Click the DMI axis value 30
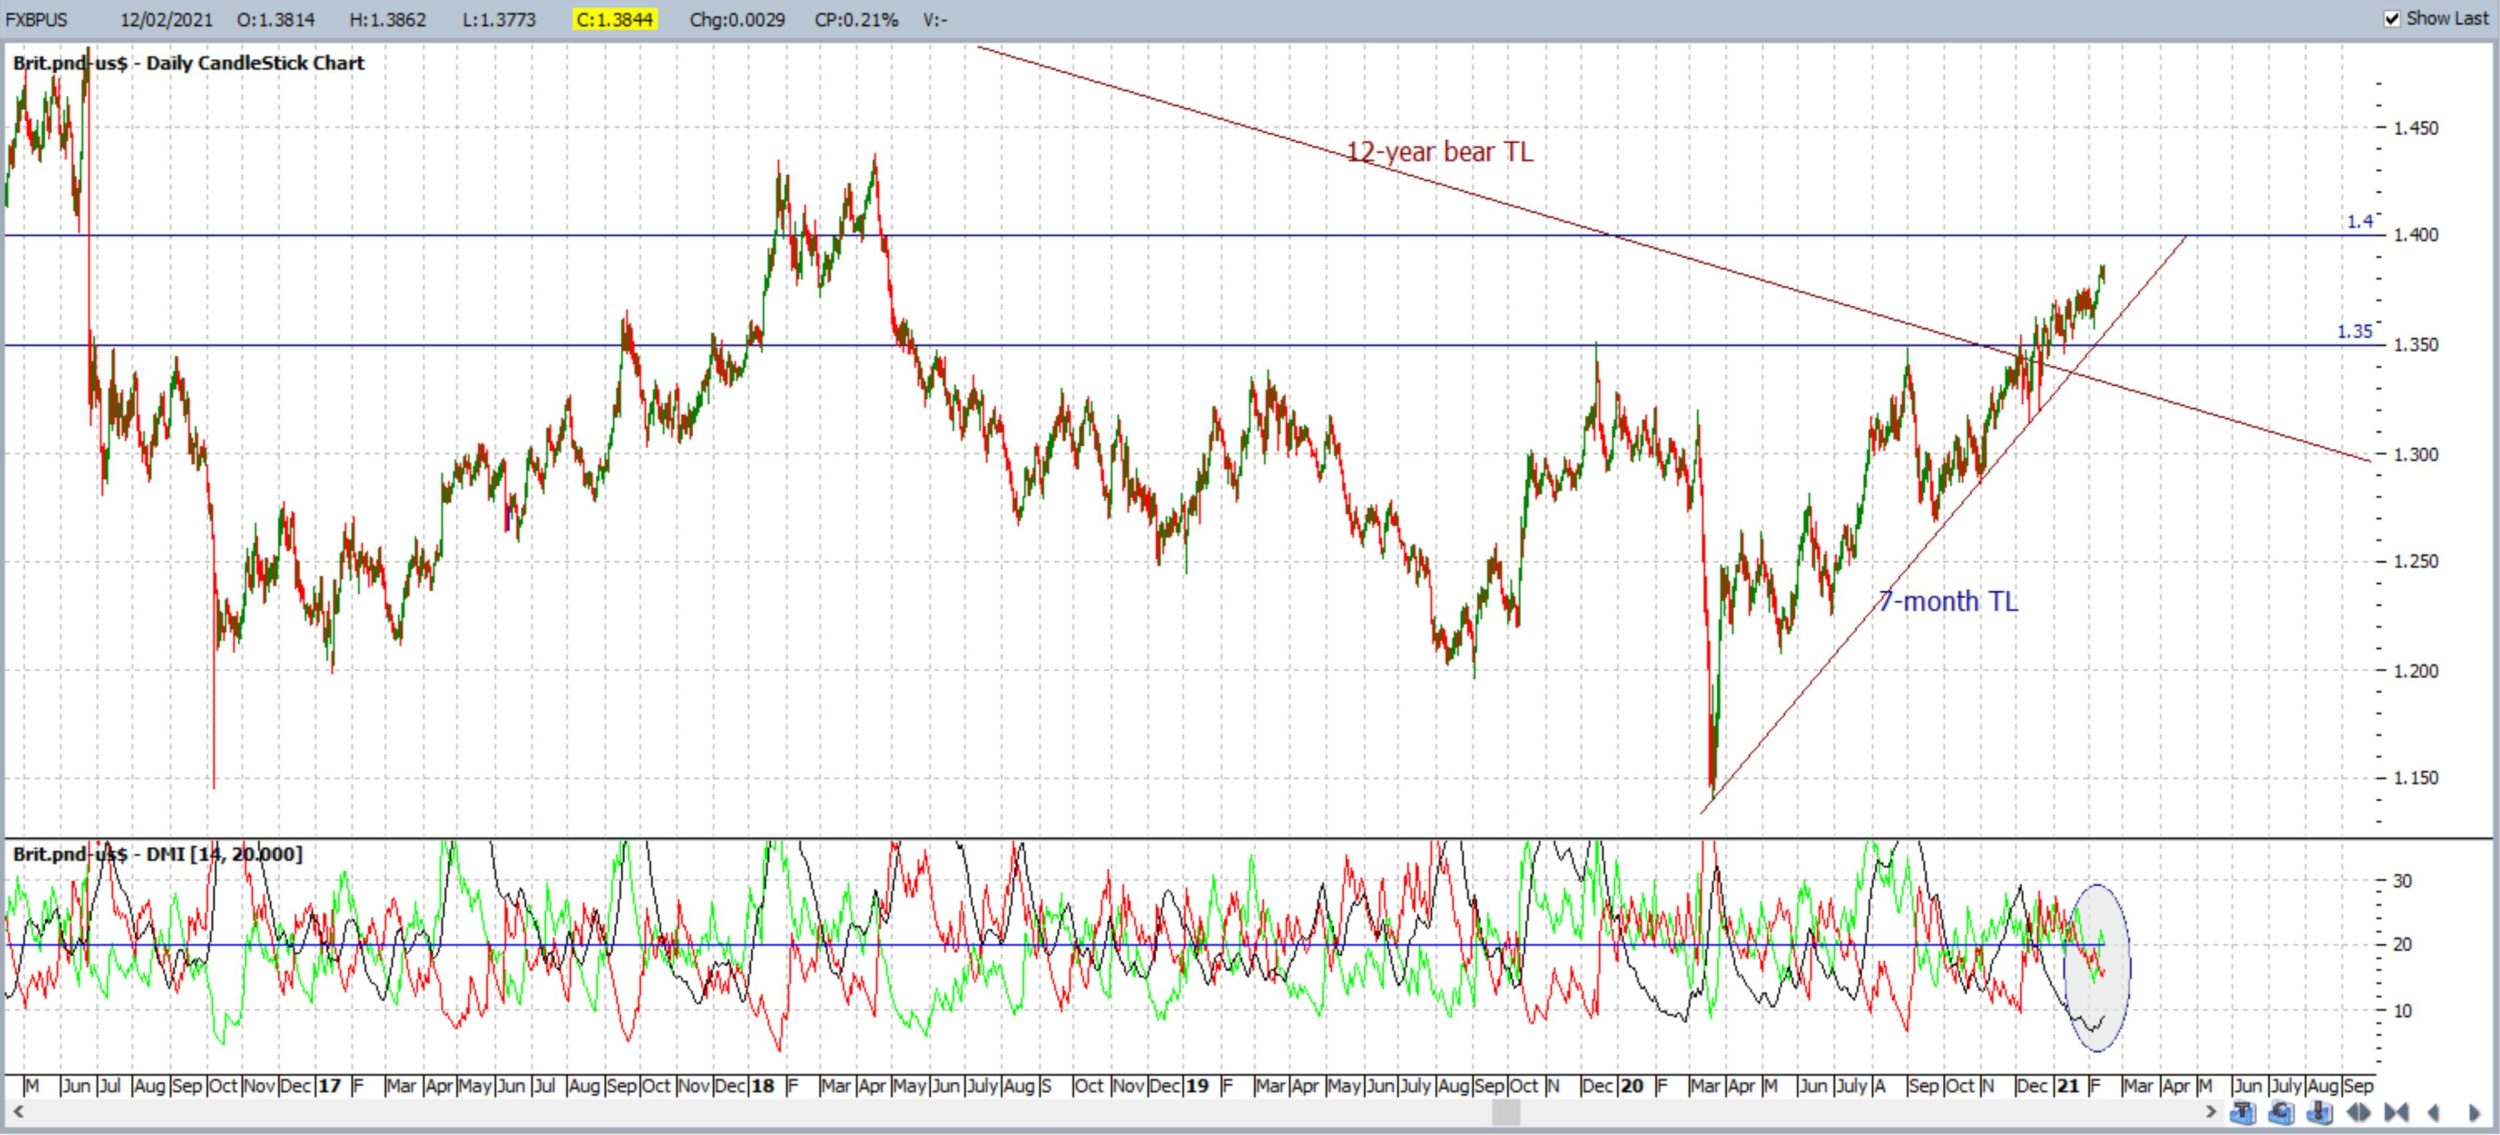Image resolution: width=2500 pixels, height=1135 pixels. [2402, 881]
